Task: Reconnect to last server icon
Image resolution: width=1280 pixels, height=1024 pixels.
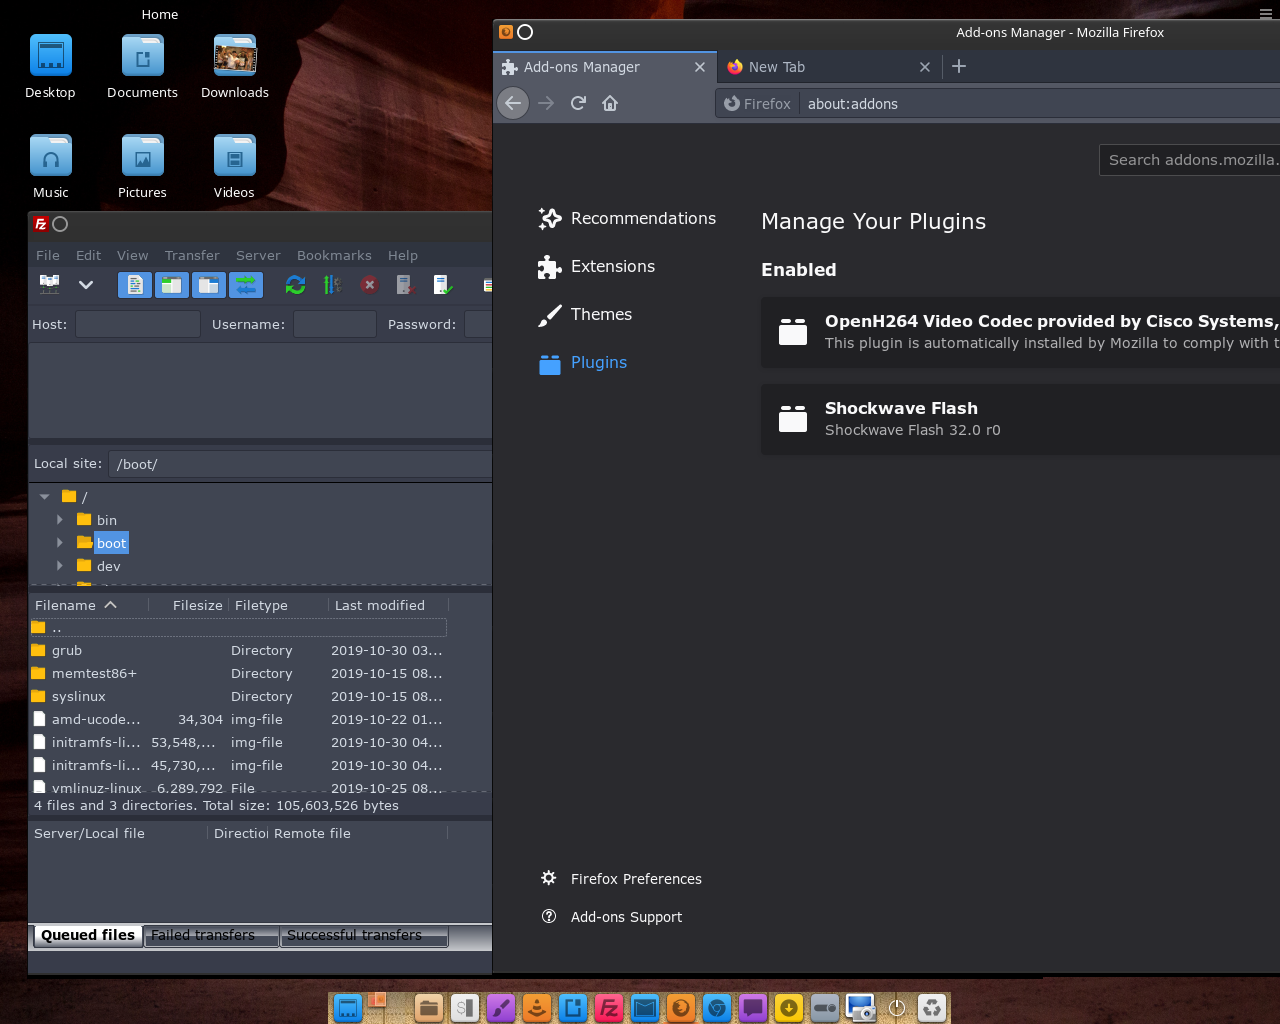Action: pyautogui.click(x=443, y=285)
